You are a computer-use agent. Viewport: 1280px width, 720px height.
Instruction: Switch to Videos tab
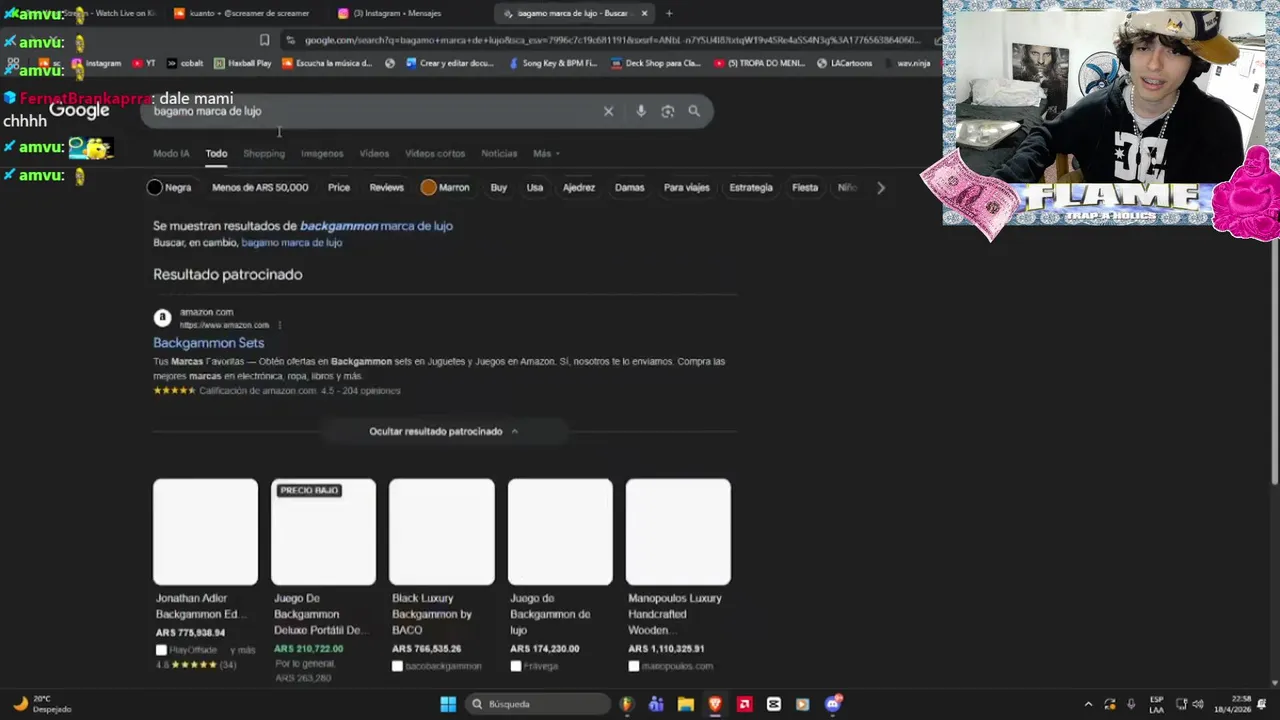374,154
